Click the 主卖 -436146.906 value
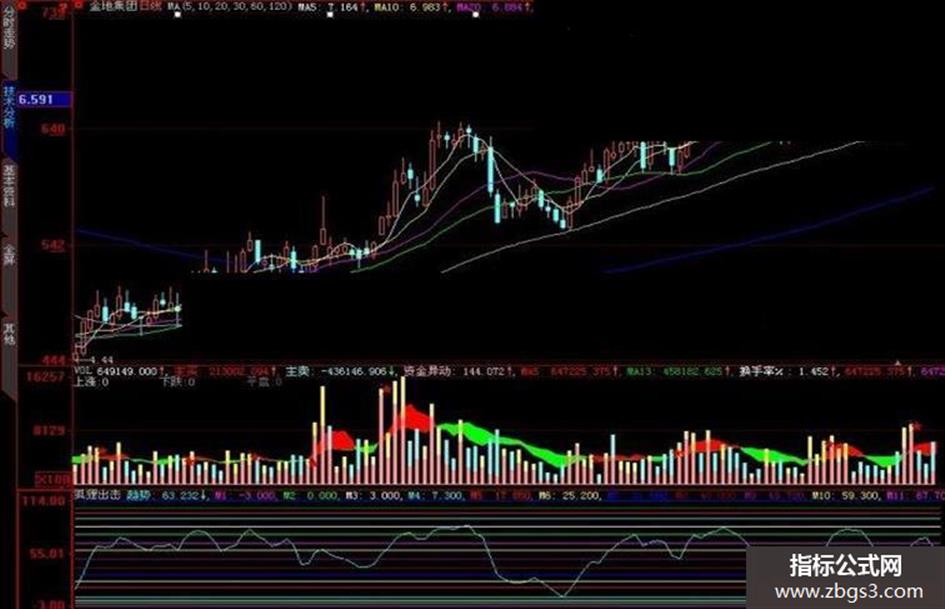Screen dimensions: 945x609 339,371
